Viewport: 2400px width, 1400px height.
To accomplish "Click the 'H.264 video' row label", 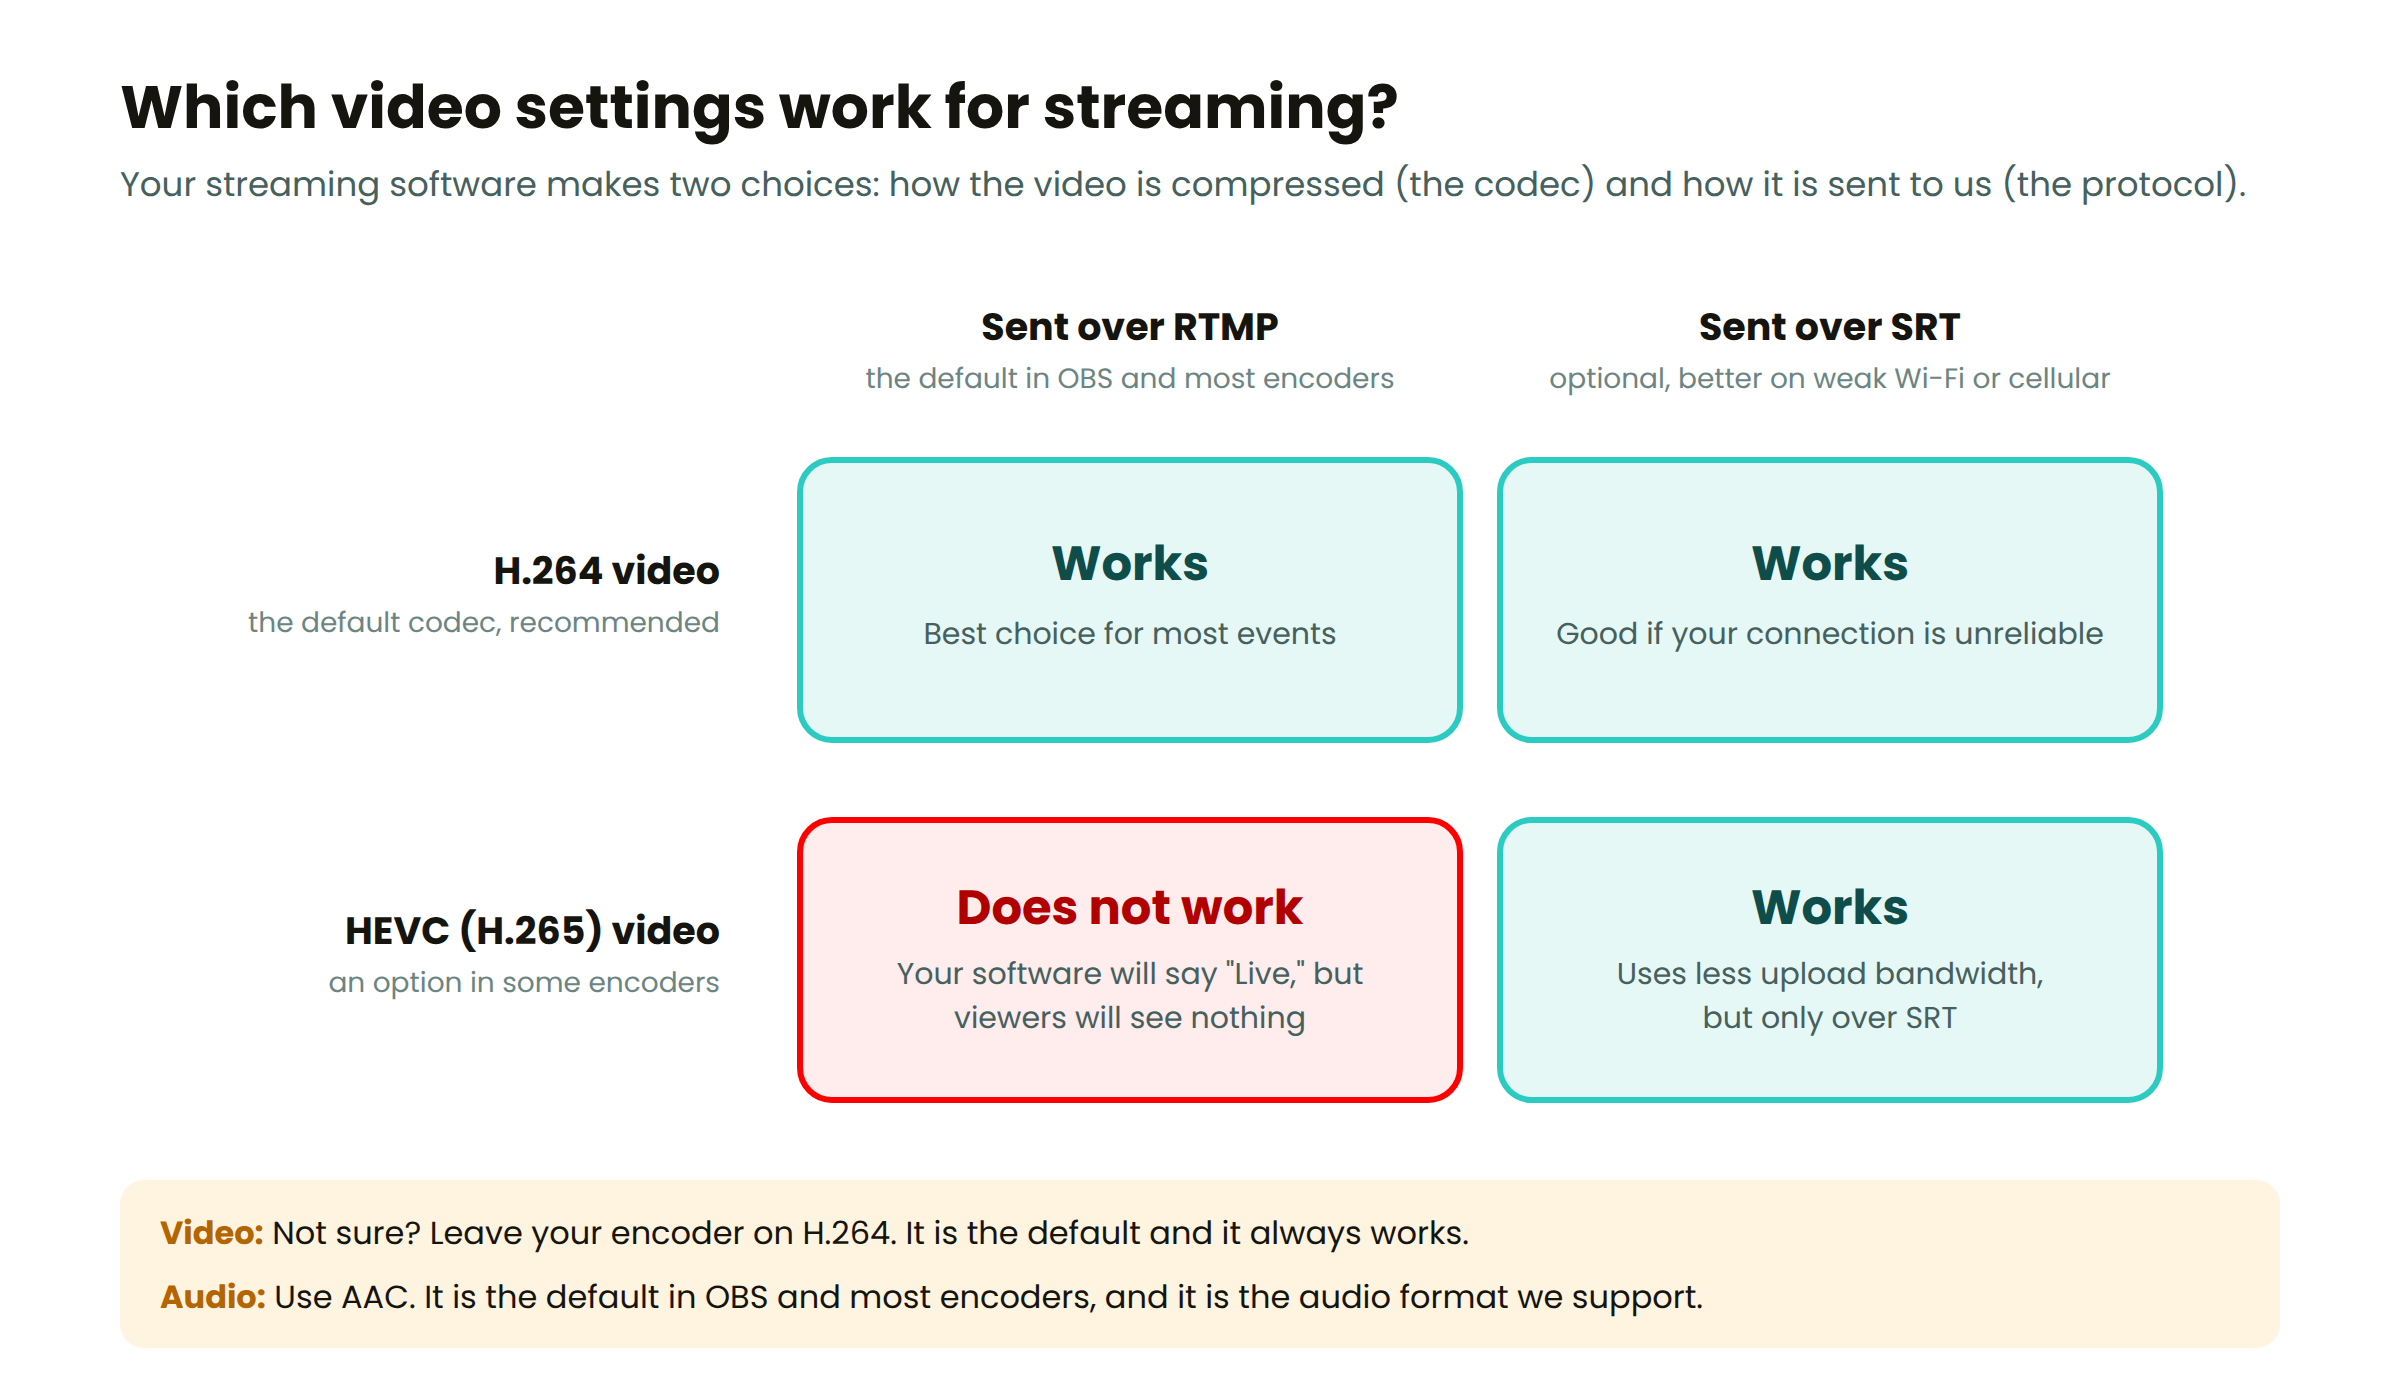I will (606, 571).
